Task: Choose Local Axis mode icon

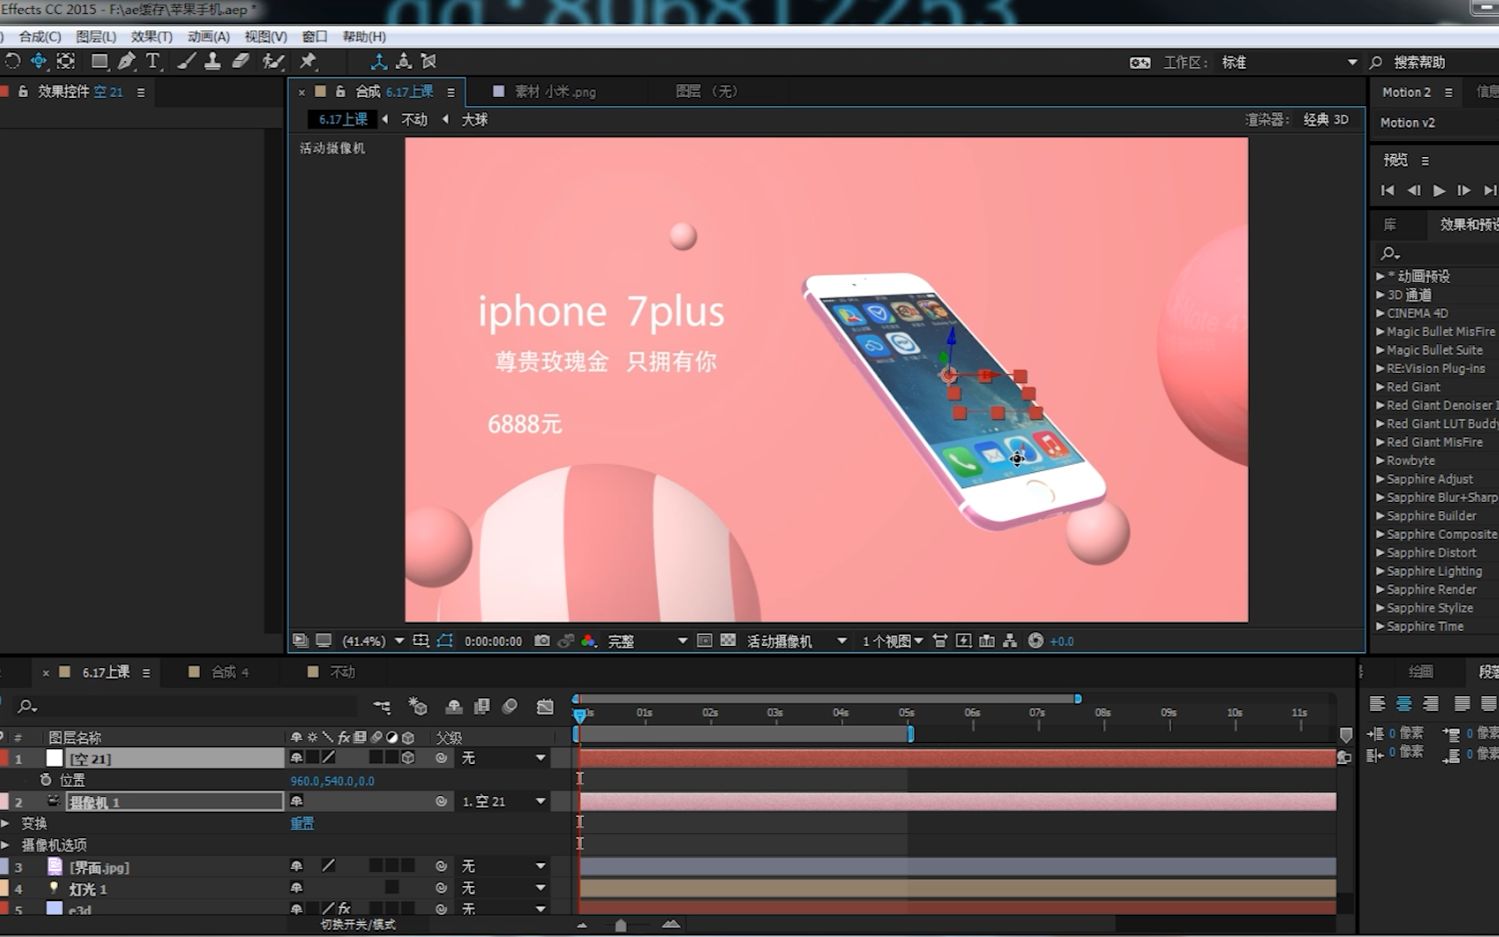Action: click(x=379, y=61)
